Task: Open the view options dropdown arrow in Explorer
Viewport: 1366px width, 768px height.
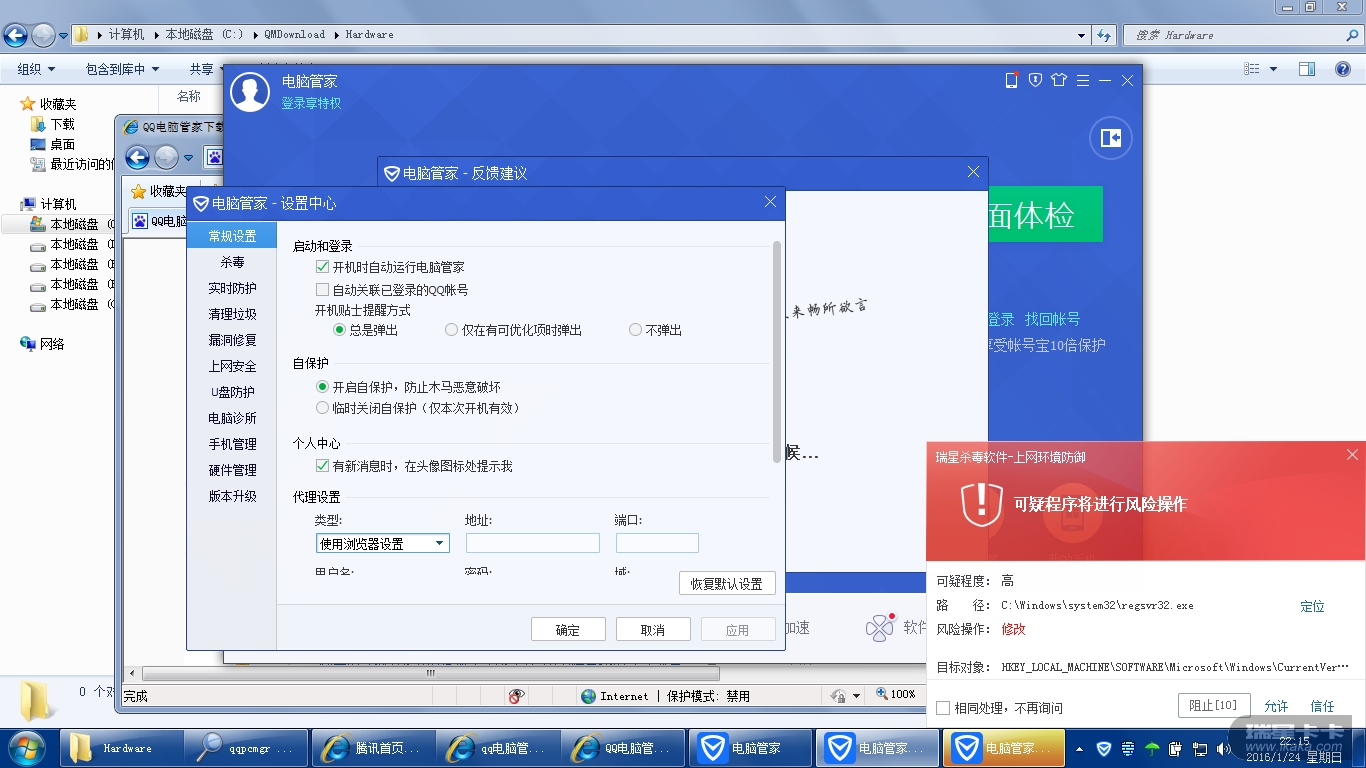Action: click(x=1273, y=69)
